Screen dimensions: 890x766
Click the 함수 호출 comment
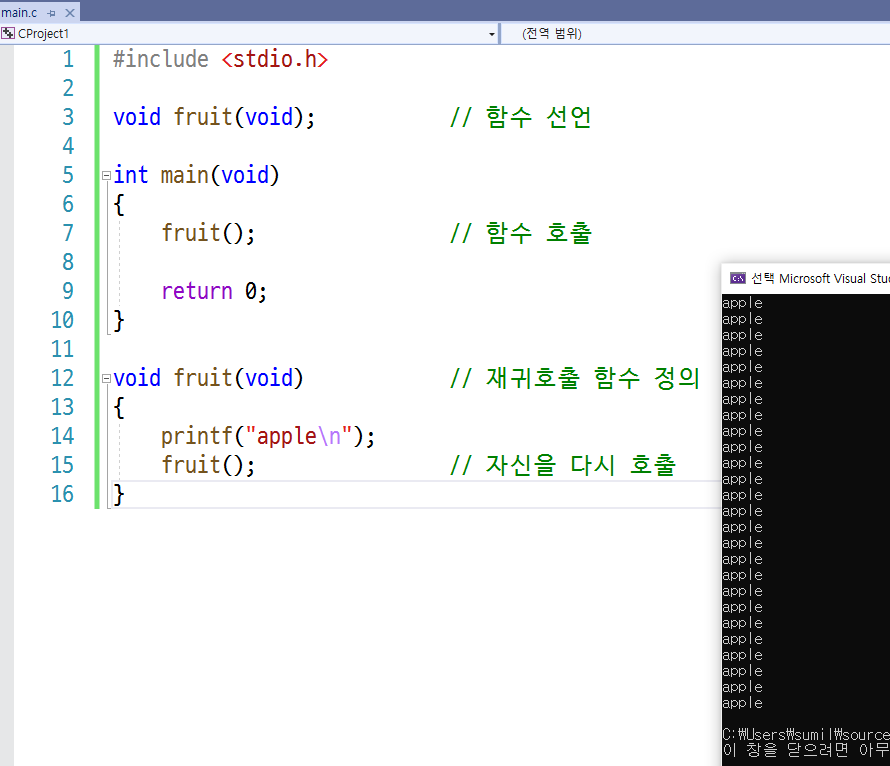(x=520, y=233)
